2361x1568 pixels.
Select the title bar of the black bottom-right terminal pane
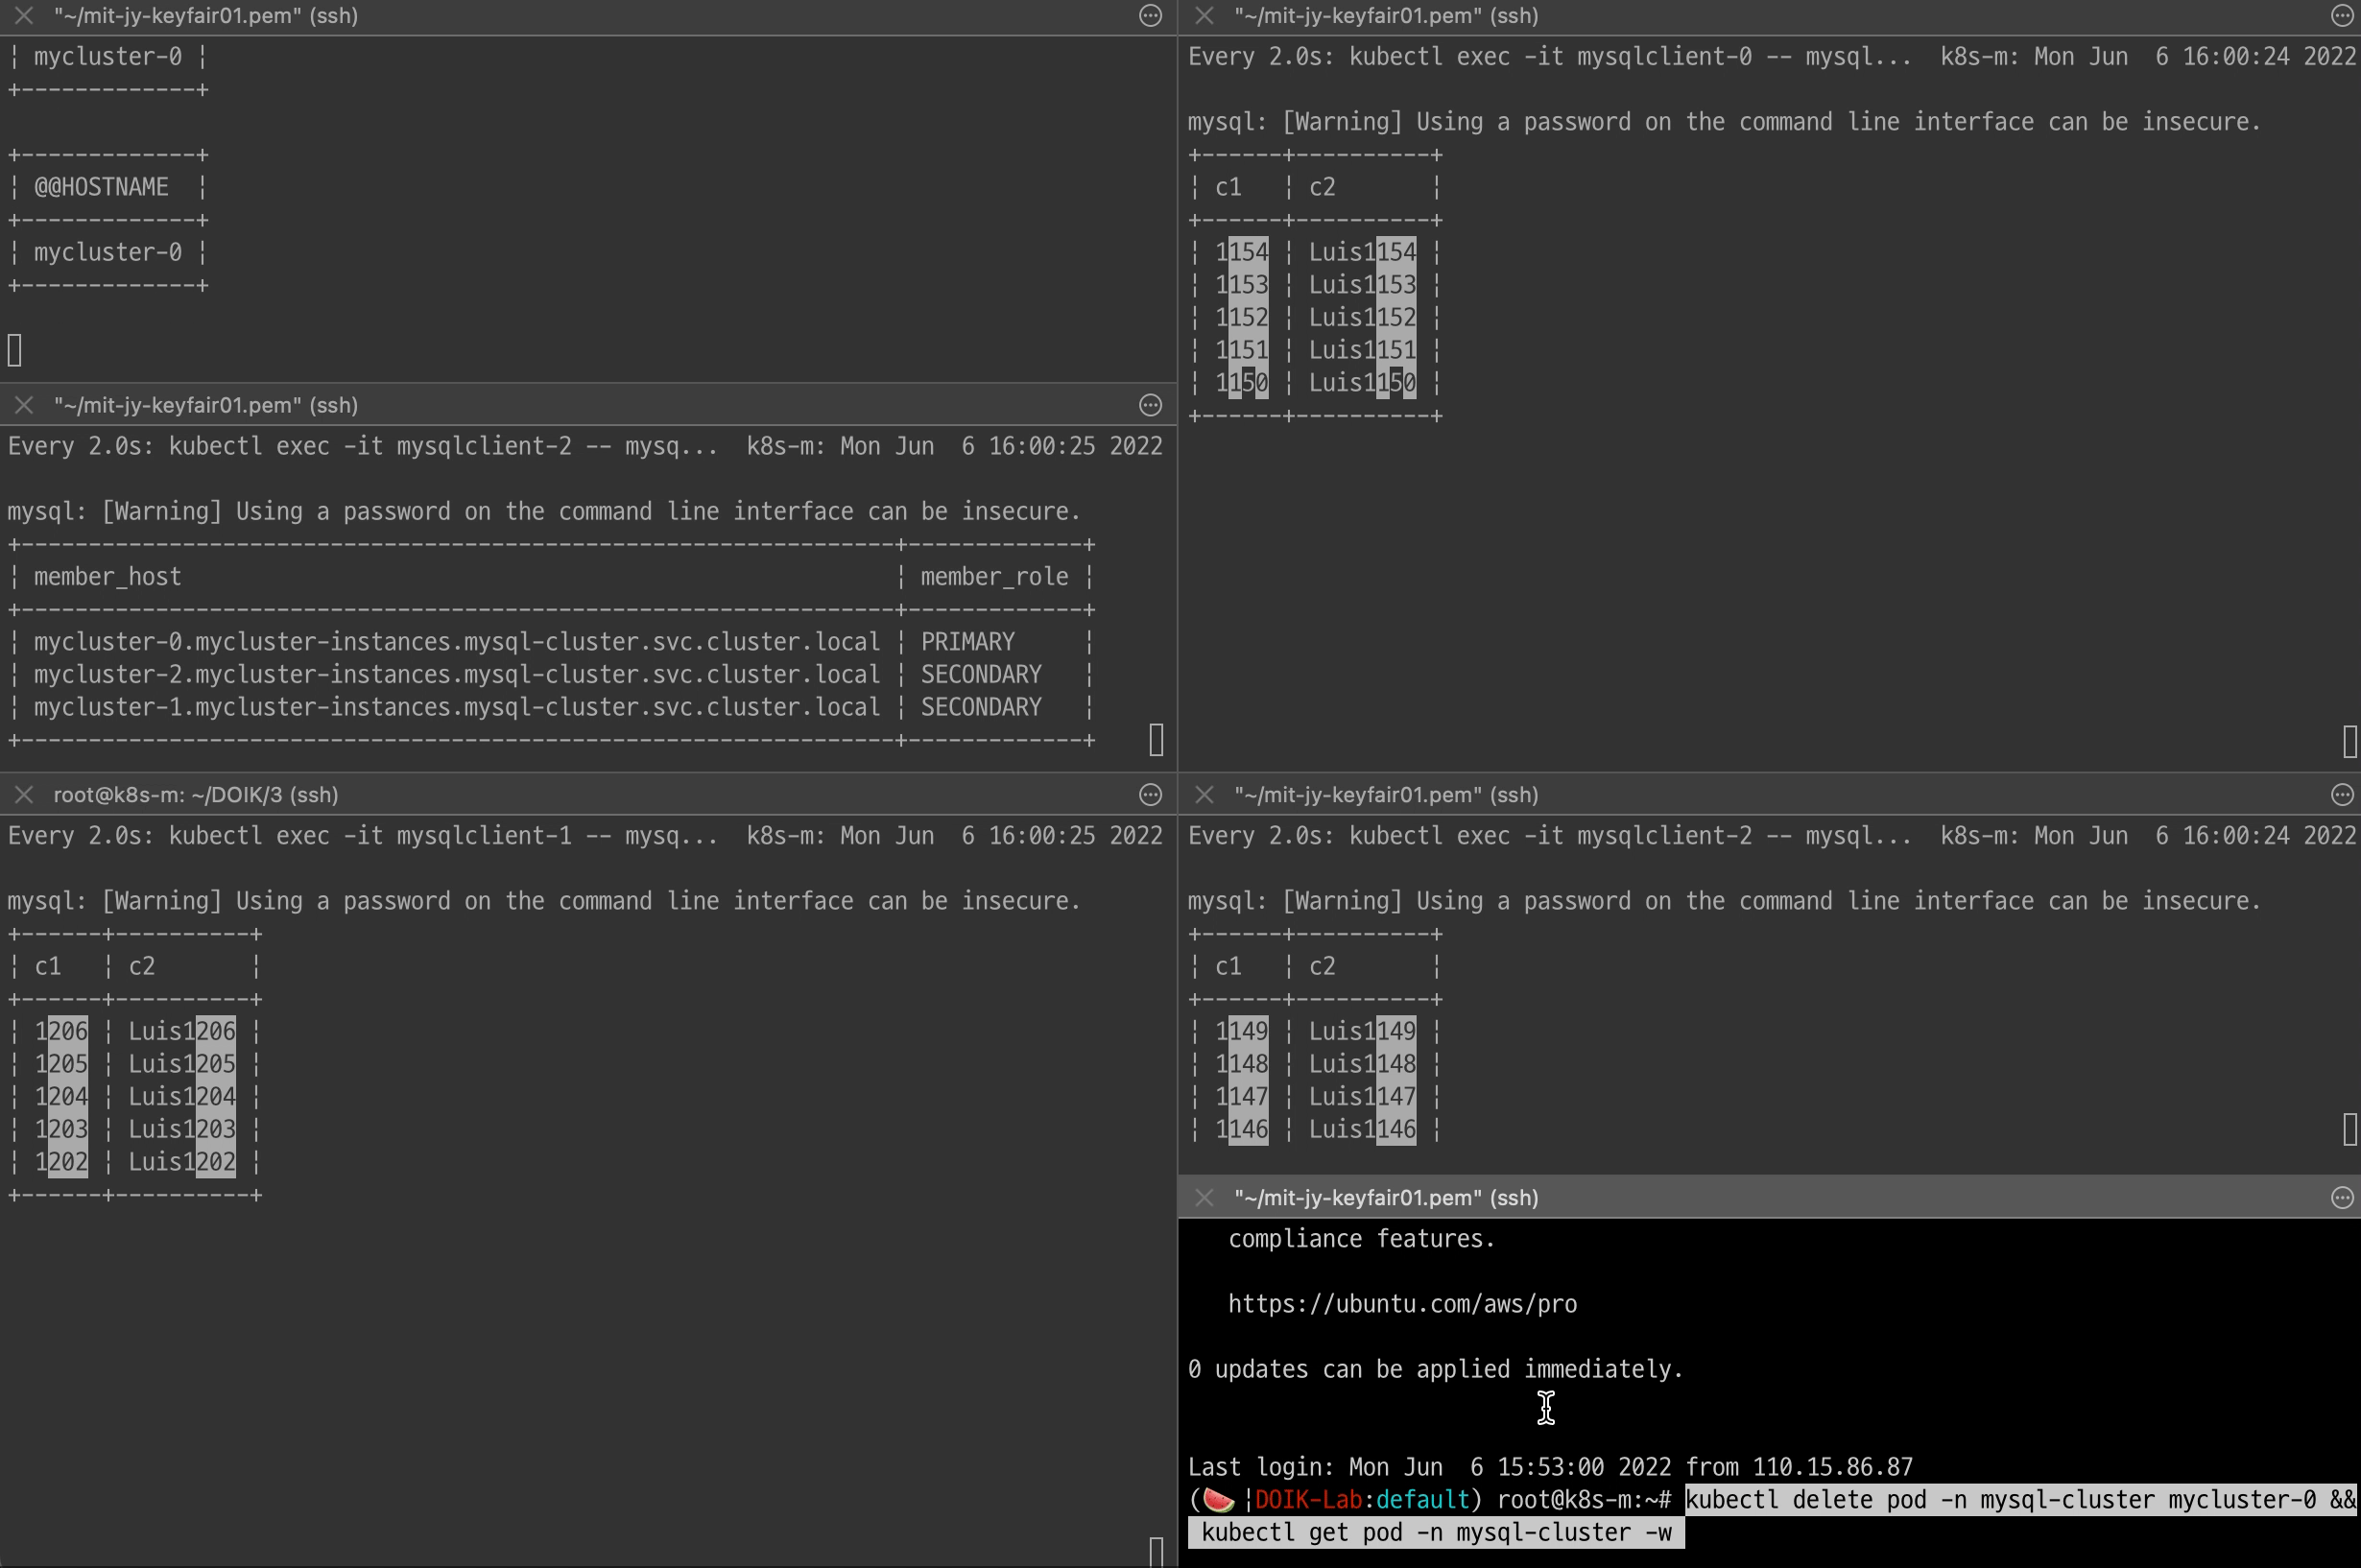point(1386,1198)
